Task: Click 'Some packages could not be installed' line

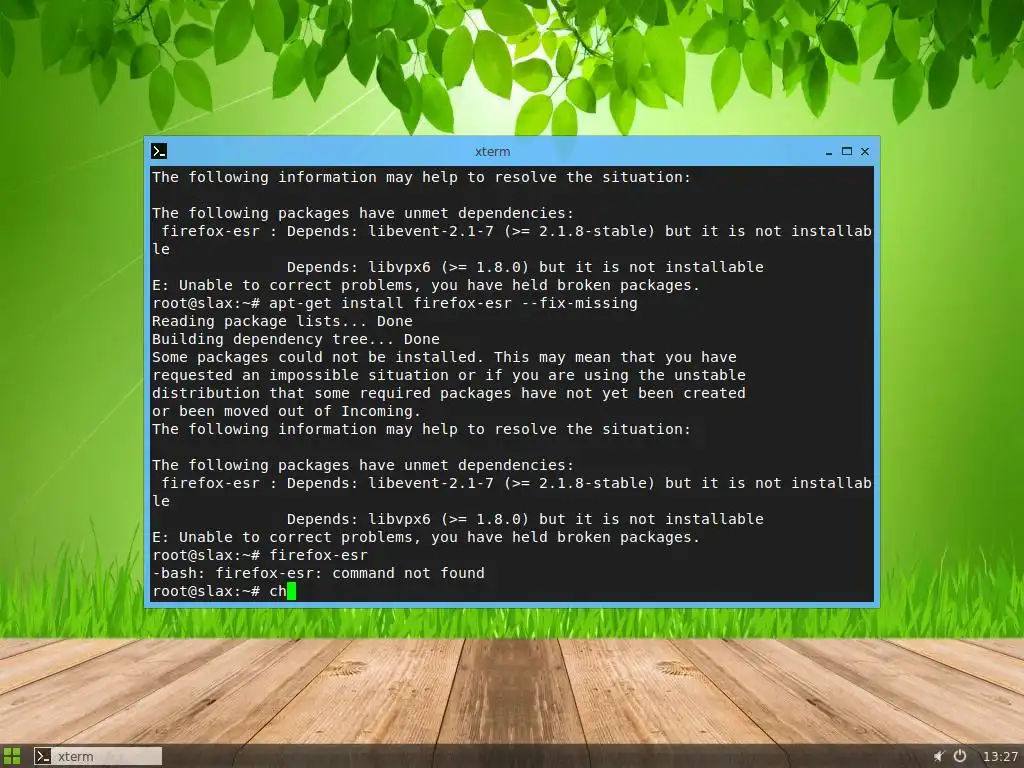Action: pos(444,357)
